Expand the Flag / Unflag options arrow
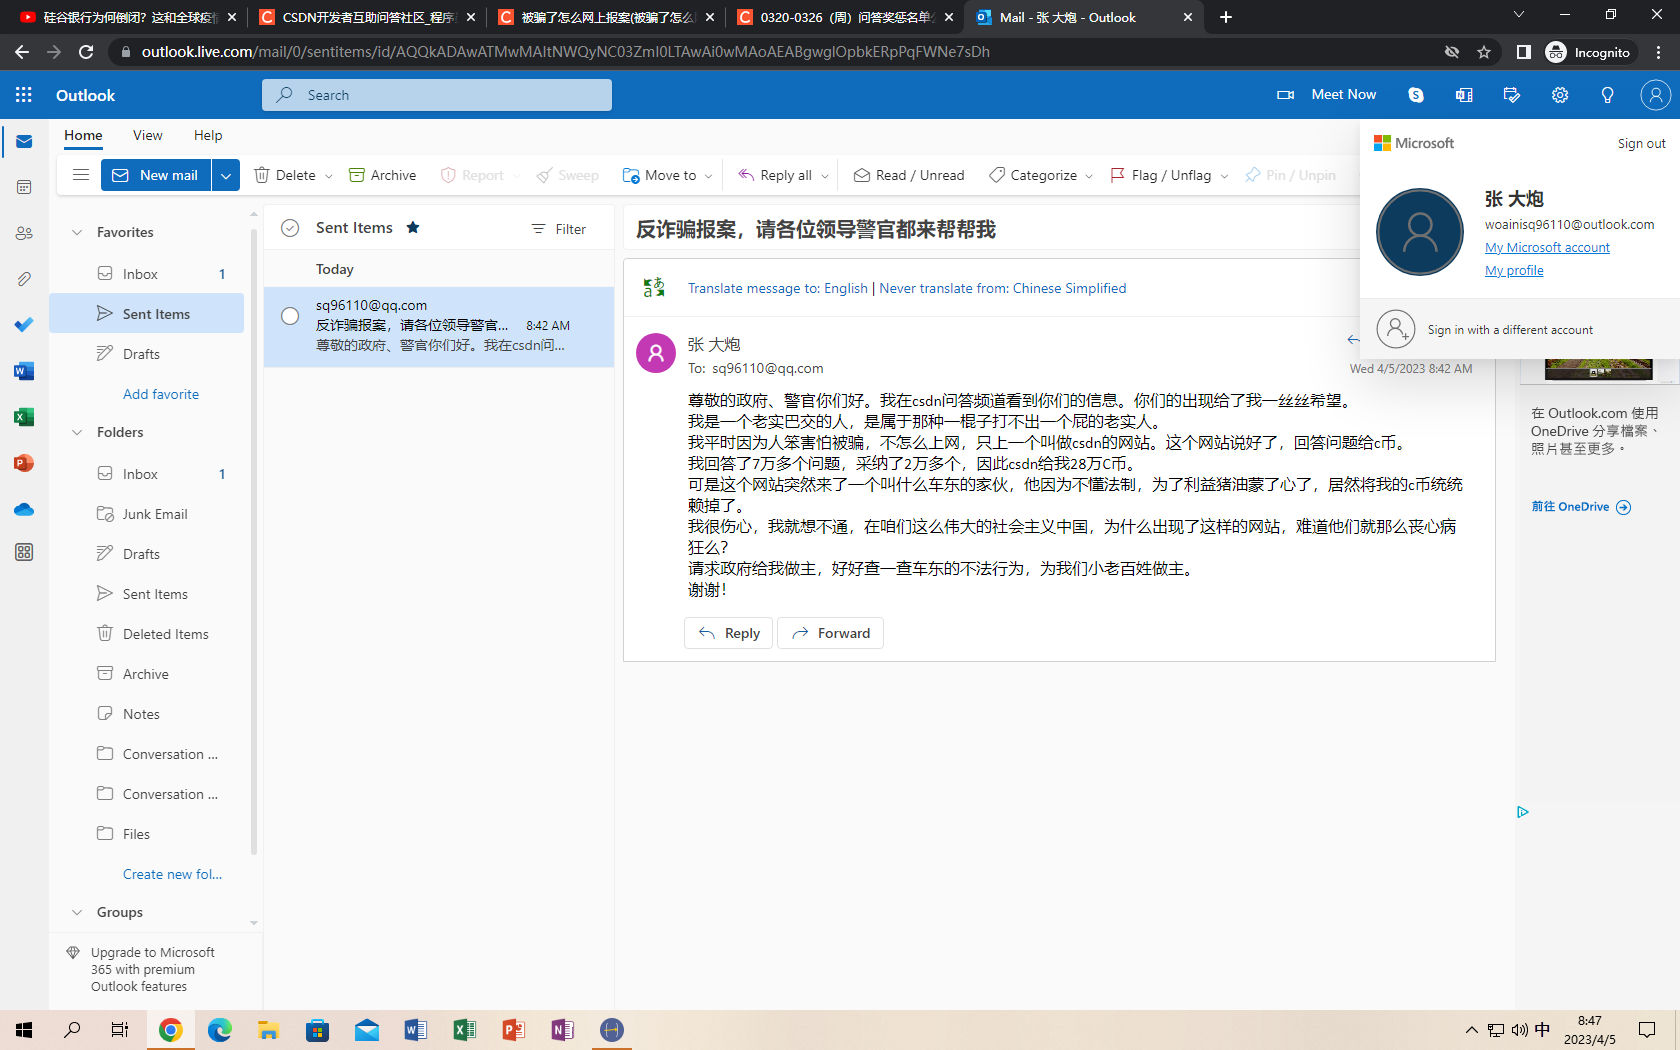 click(1224, 176)
